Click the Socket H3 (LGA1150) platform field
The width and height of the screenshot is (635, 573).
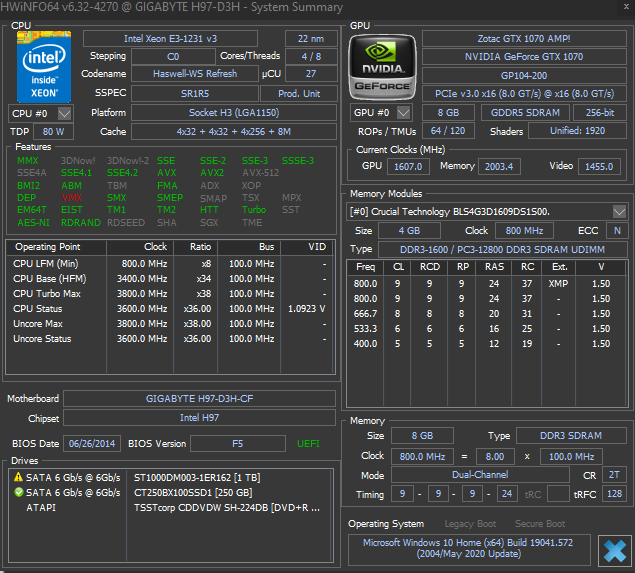(x=234, y=113)
